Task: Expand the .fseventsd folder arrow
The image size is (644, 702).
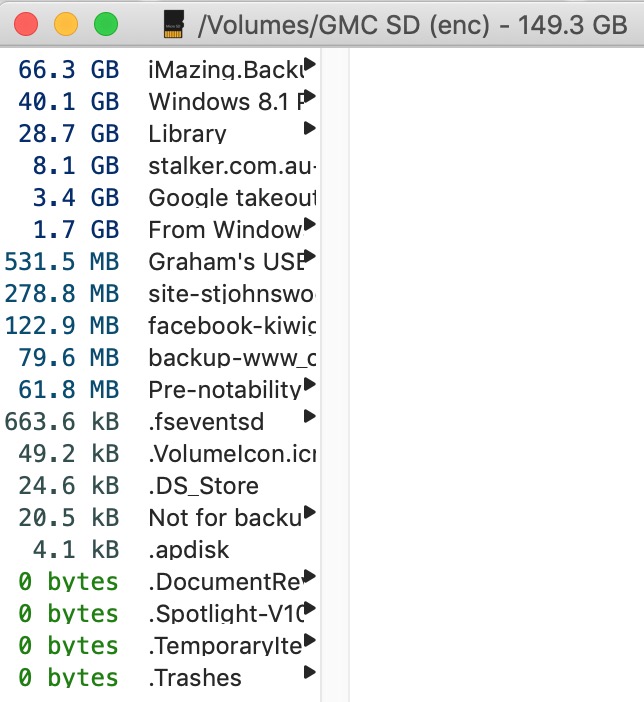Action: click(x=310, y=417)
